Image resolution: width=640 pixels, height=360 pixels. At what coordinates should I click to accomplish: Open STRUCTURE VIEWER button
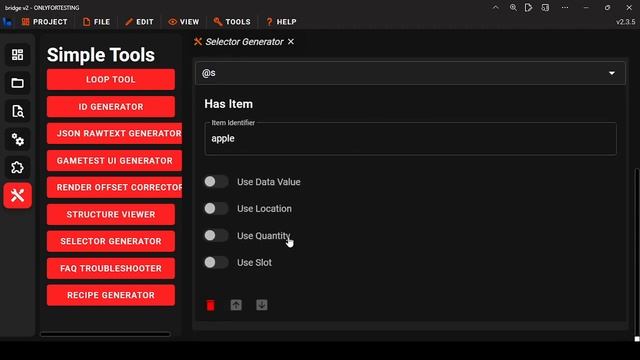[111, 214]
